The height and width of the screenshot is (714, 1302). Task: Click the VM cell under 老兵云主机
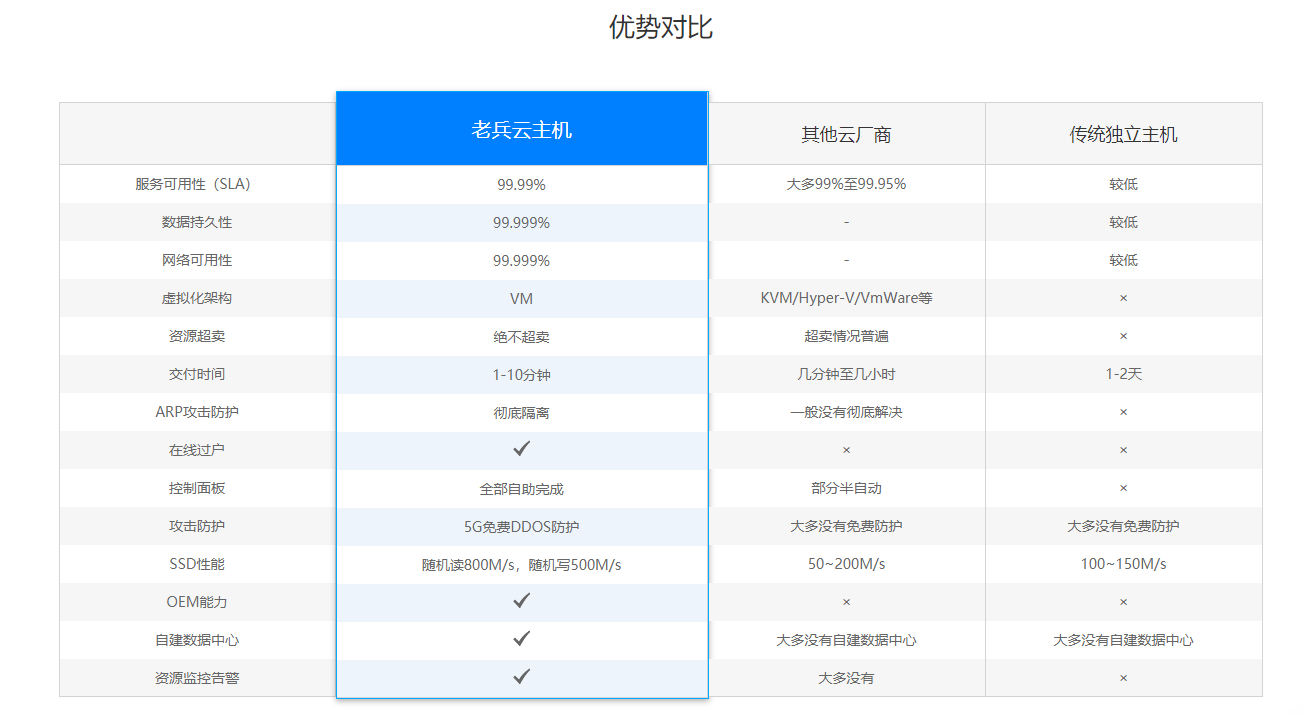[x=521, y=299]
